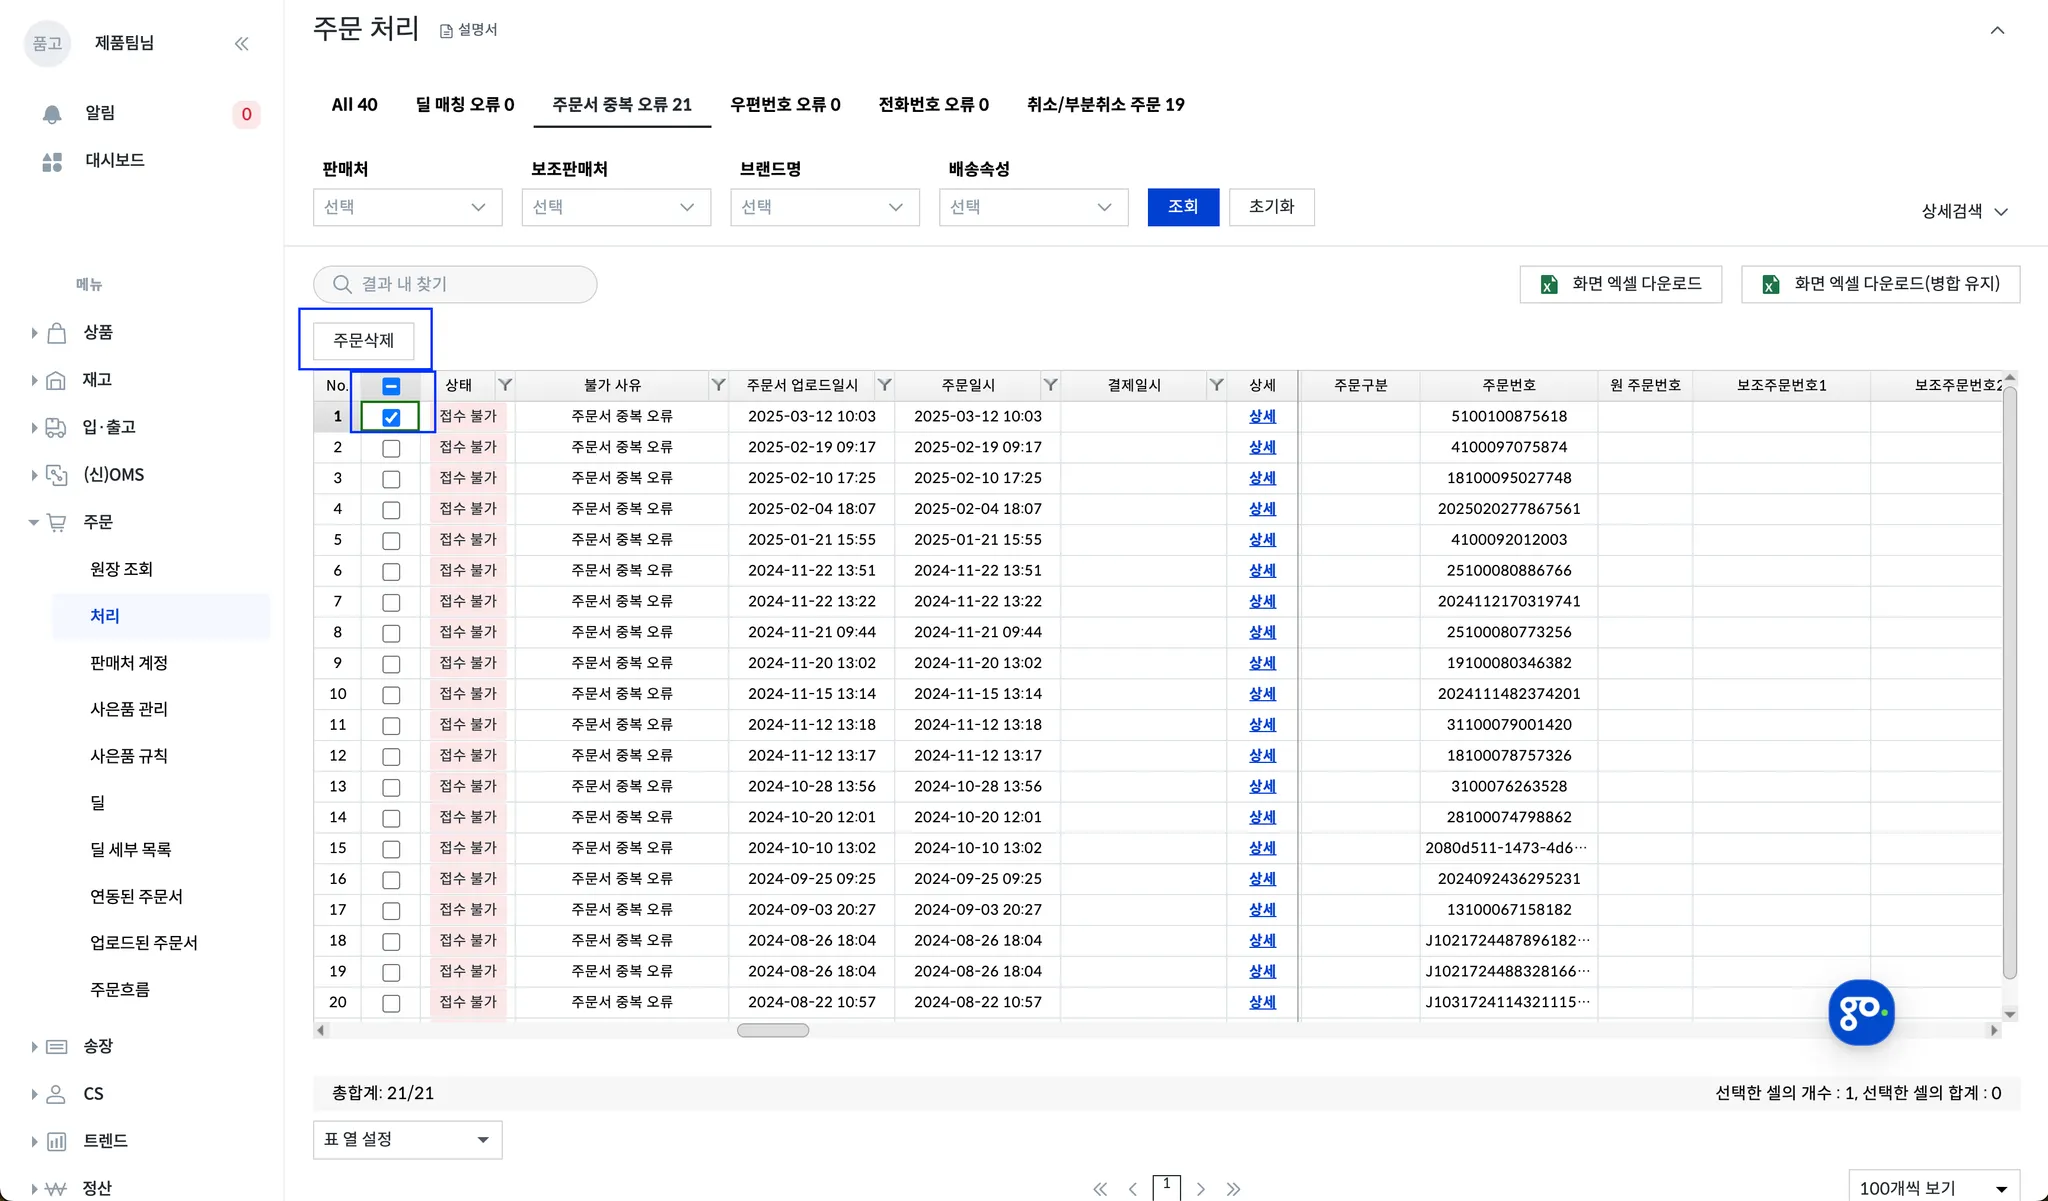
Task: Uncheck the checkbox in row 1
Action: tap(391, 417)
